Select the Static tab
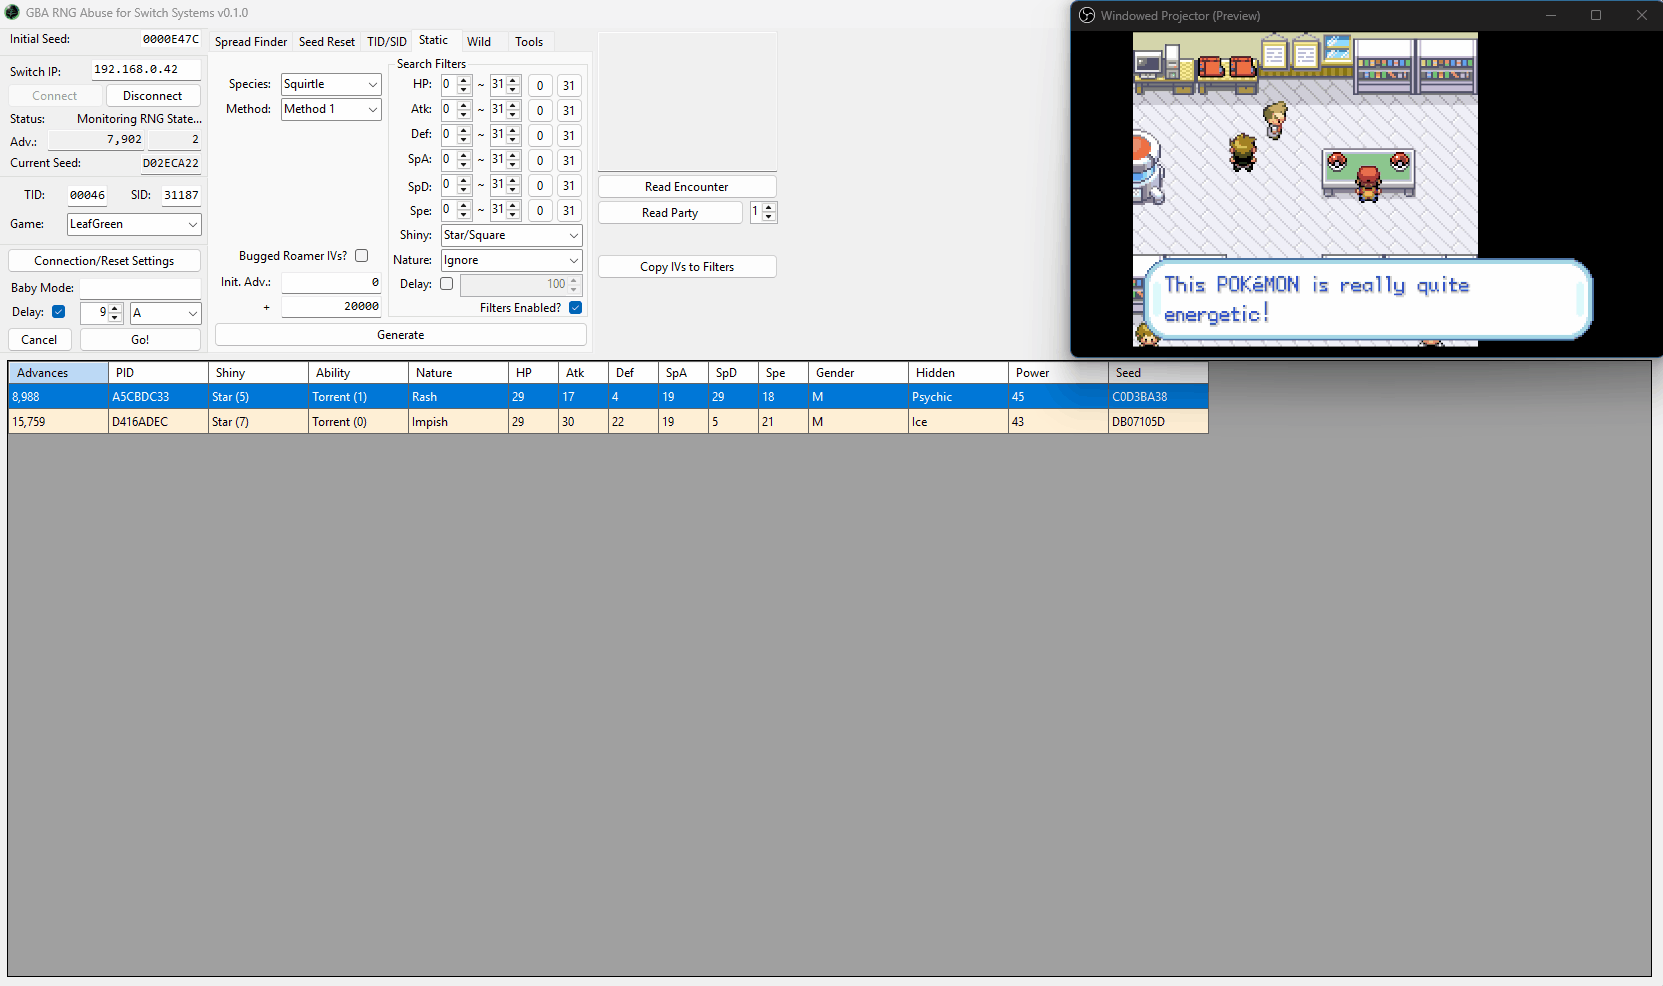The image size is (1663, 986). pyautogui.click(x=434, y=40)
